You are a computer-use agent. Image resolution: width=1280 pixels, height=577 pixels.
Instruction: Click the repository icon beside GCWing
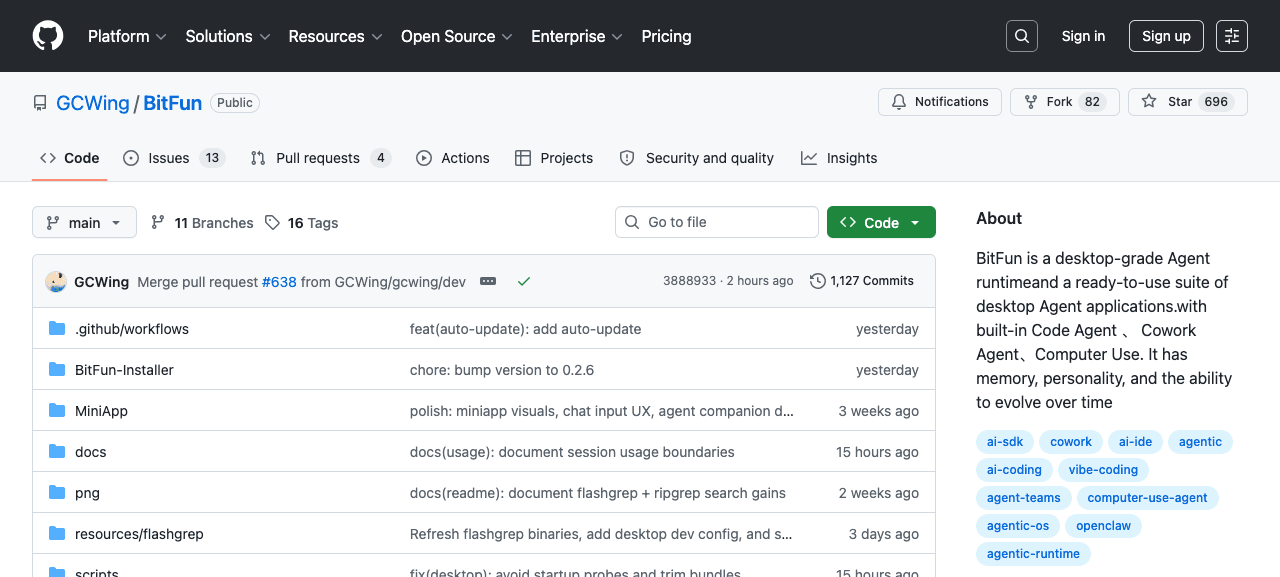tap(40, 103)
